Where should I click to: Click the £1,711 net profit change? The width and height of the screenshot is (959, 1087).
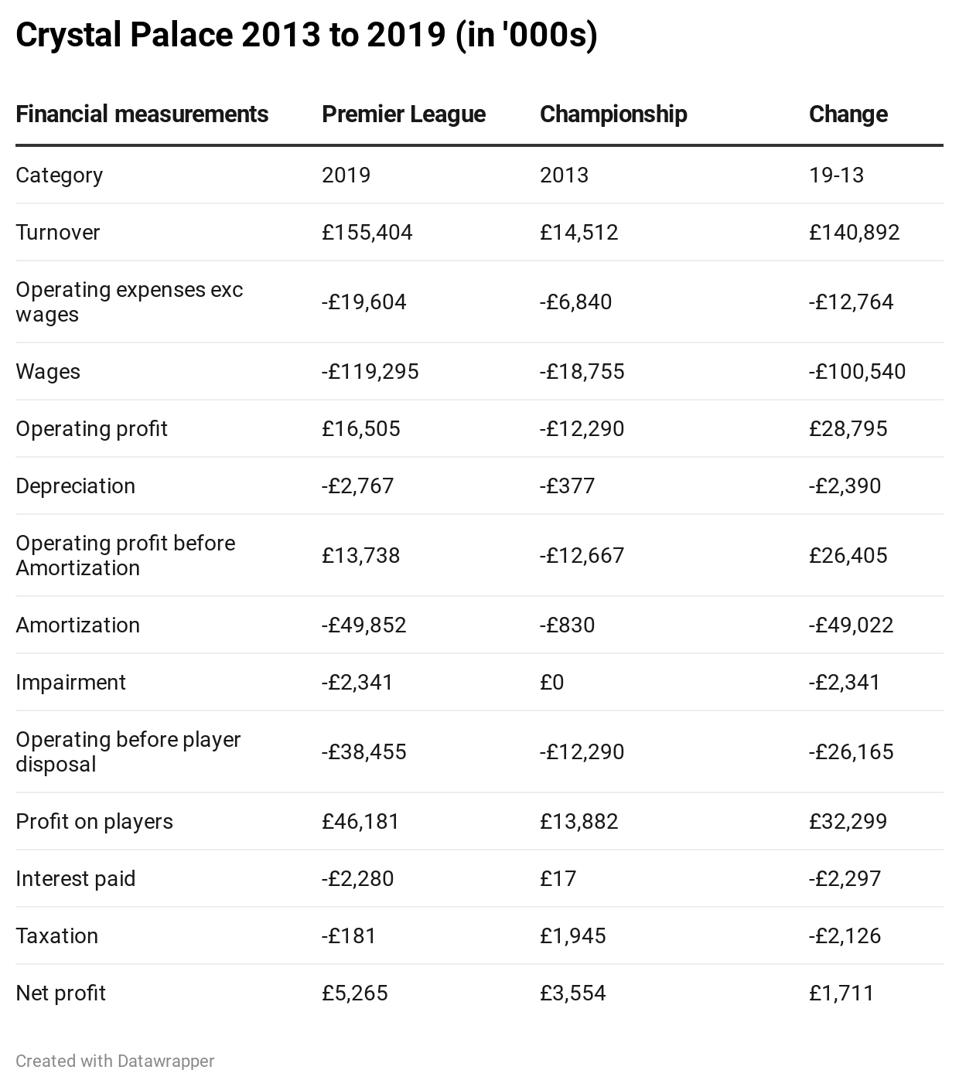tap(841, 993)
